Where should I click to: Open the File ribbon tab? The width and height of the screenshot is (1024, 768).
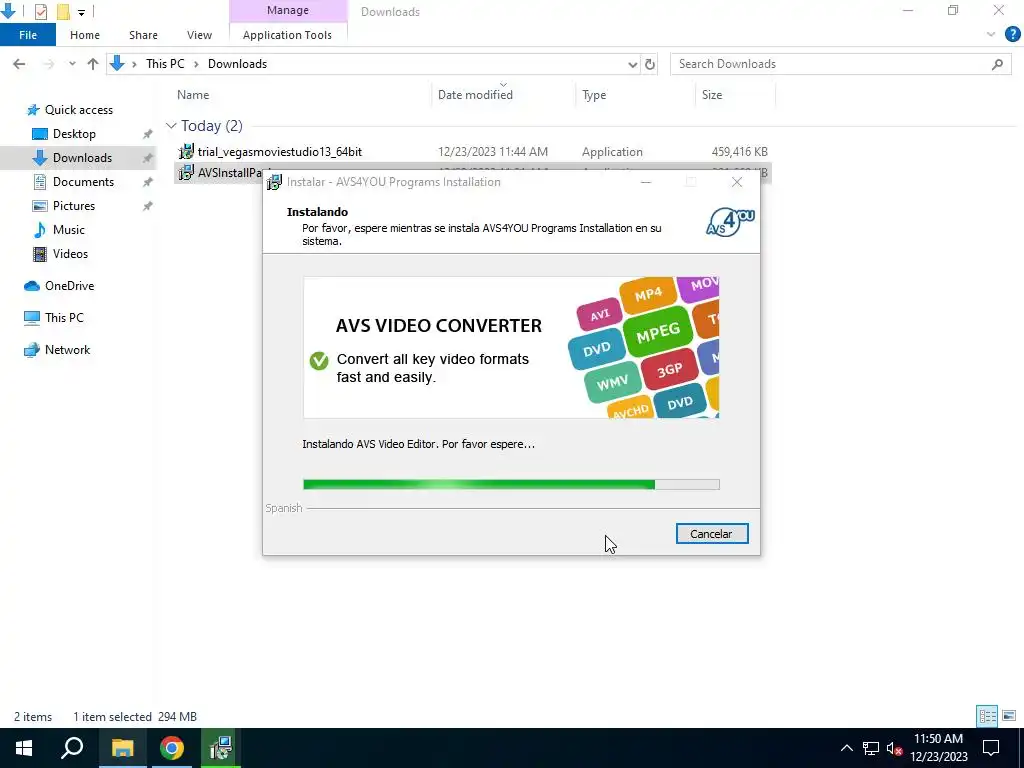tap(28, 35)
